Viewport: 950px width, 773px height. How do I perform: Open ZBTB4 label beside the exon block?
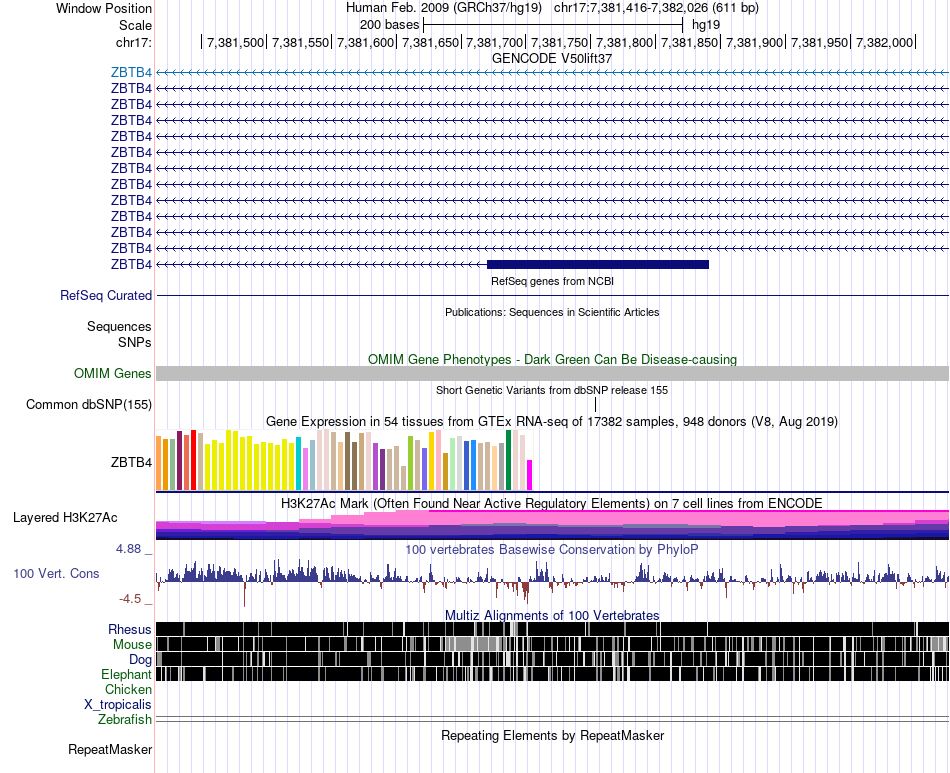[x=131, y=265]
